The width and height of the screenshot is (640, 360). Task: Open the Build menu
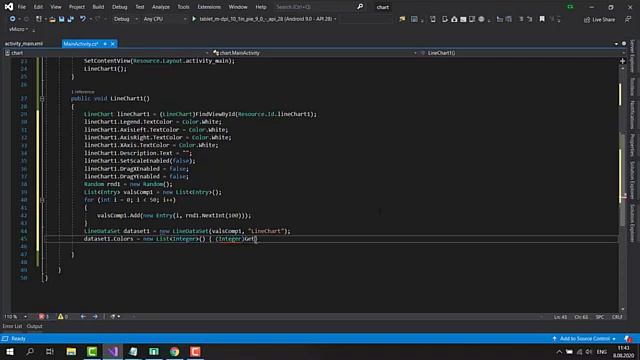coord(98,7)
